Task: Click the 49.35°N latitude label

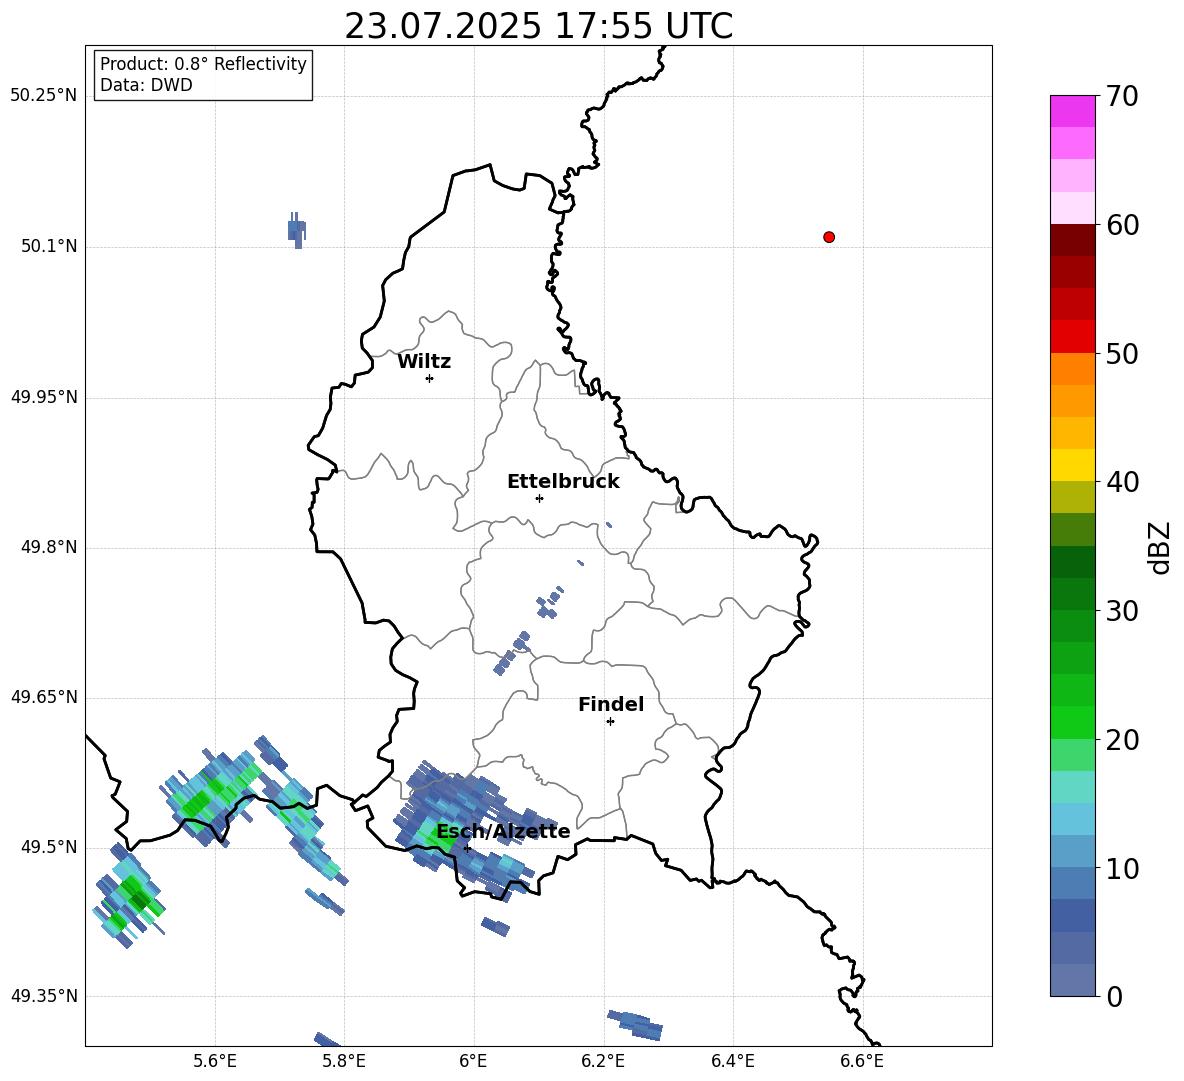Action: [x=44, y=996]
